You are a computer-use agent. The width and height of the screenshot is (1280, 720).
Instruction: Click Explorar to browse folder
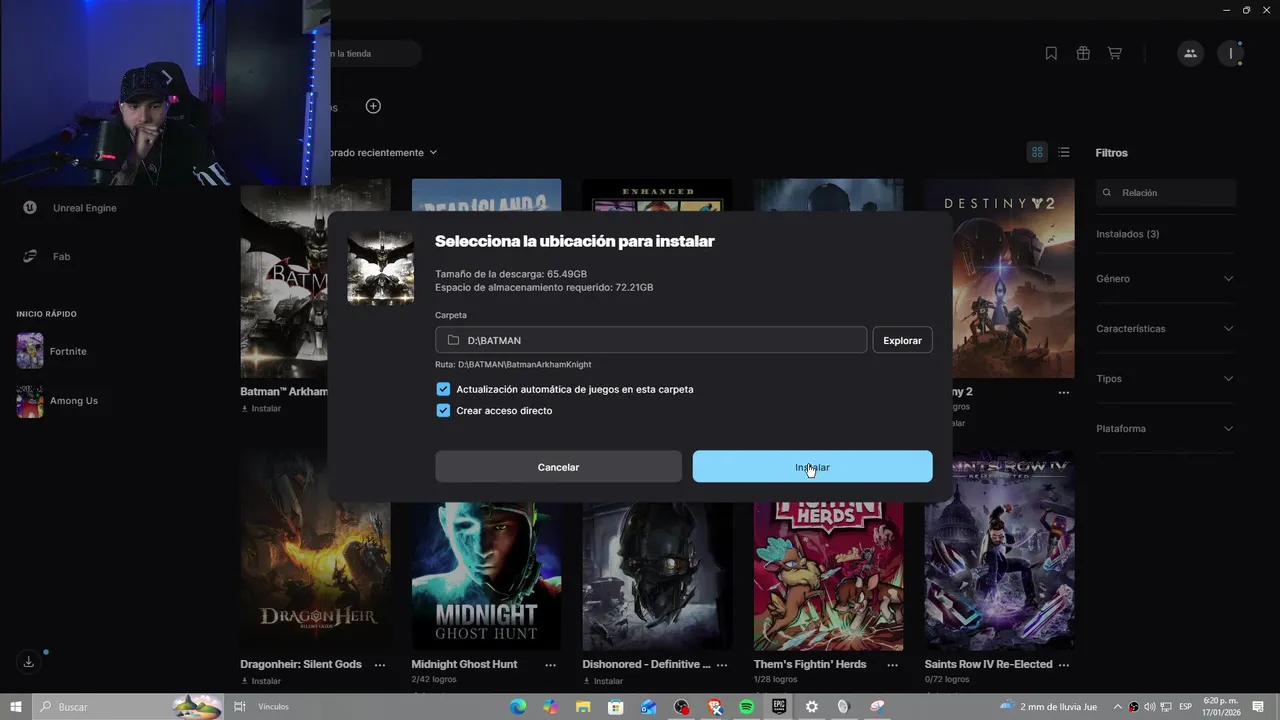click(x=902, y=340)
